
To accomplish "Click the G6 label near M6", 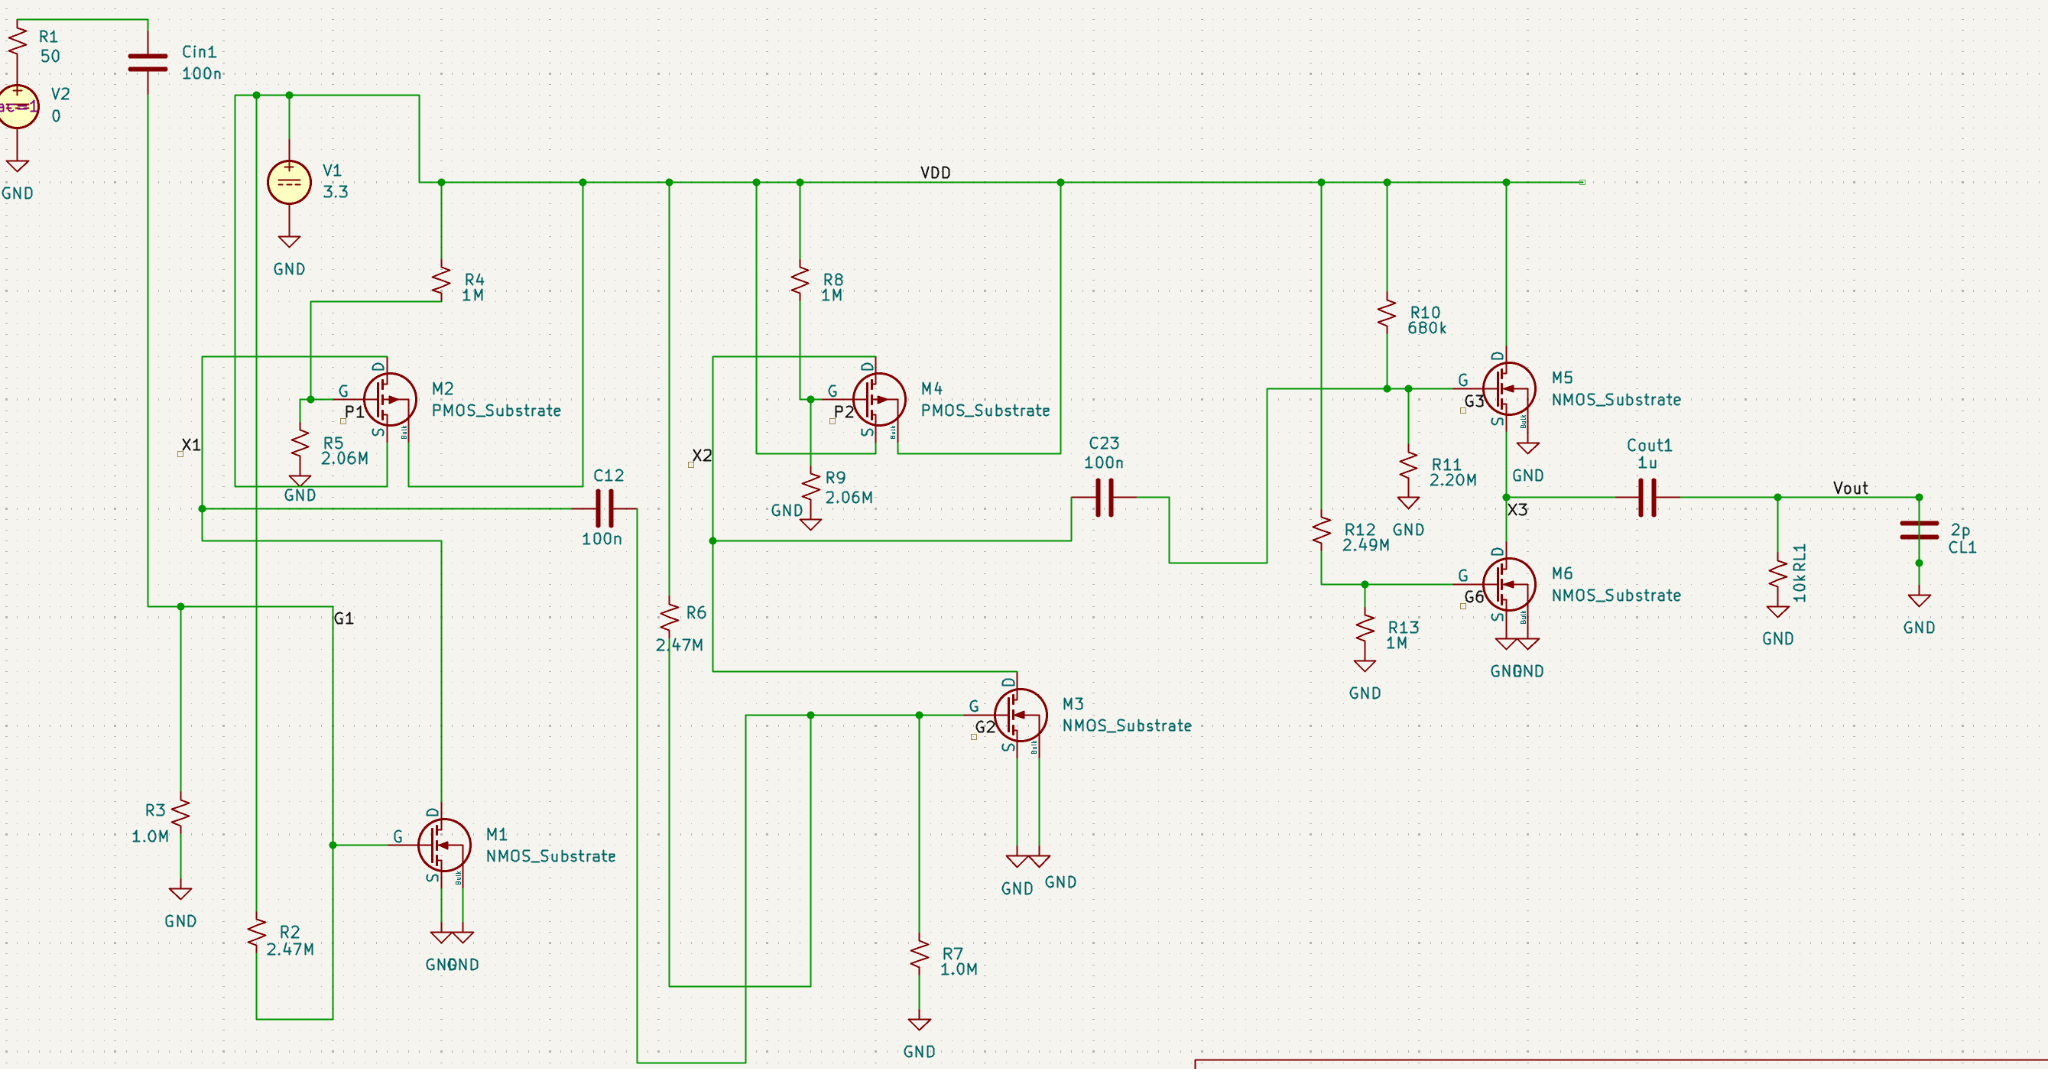I will [1475, 597].
